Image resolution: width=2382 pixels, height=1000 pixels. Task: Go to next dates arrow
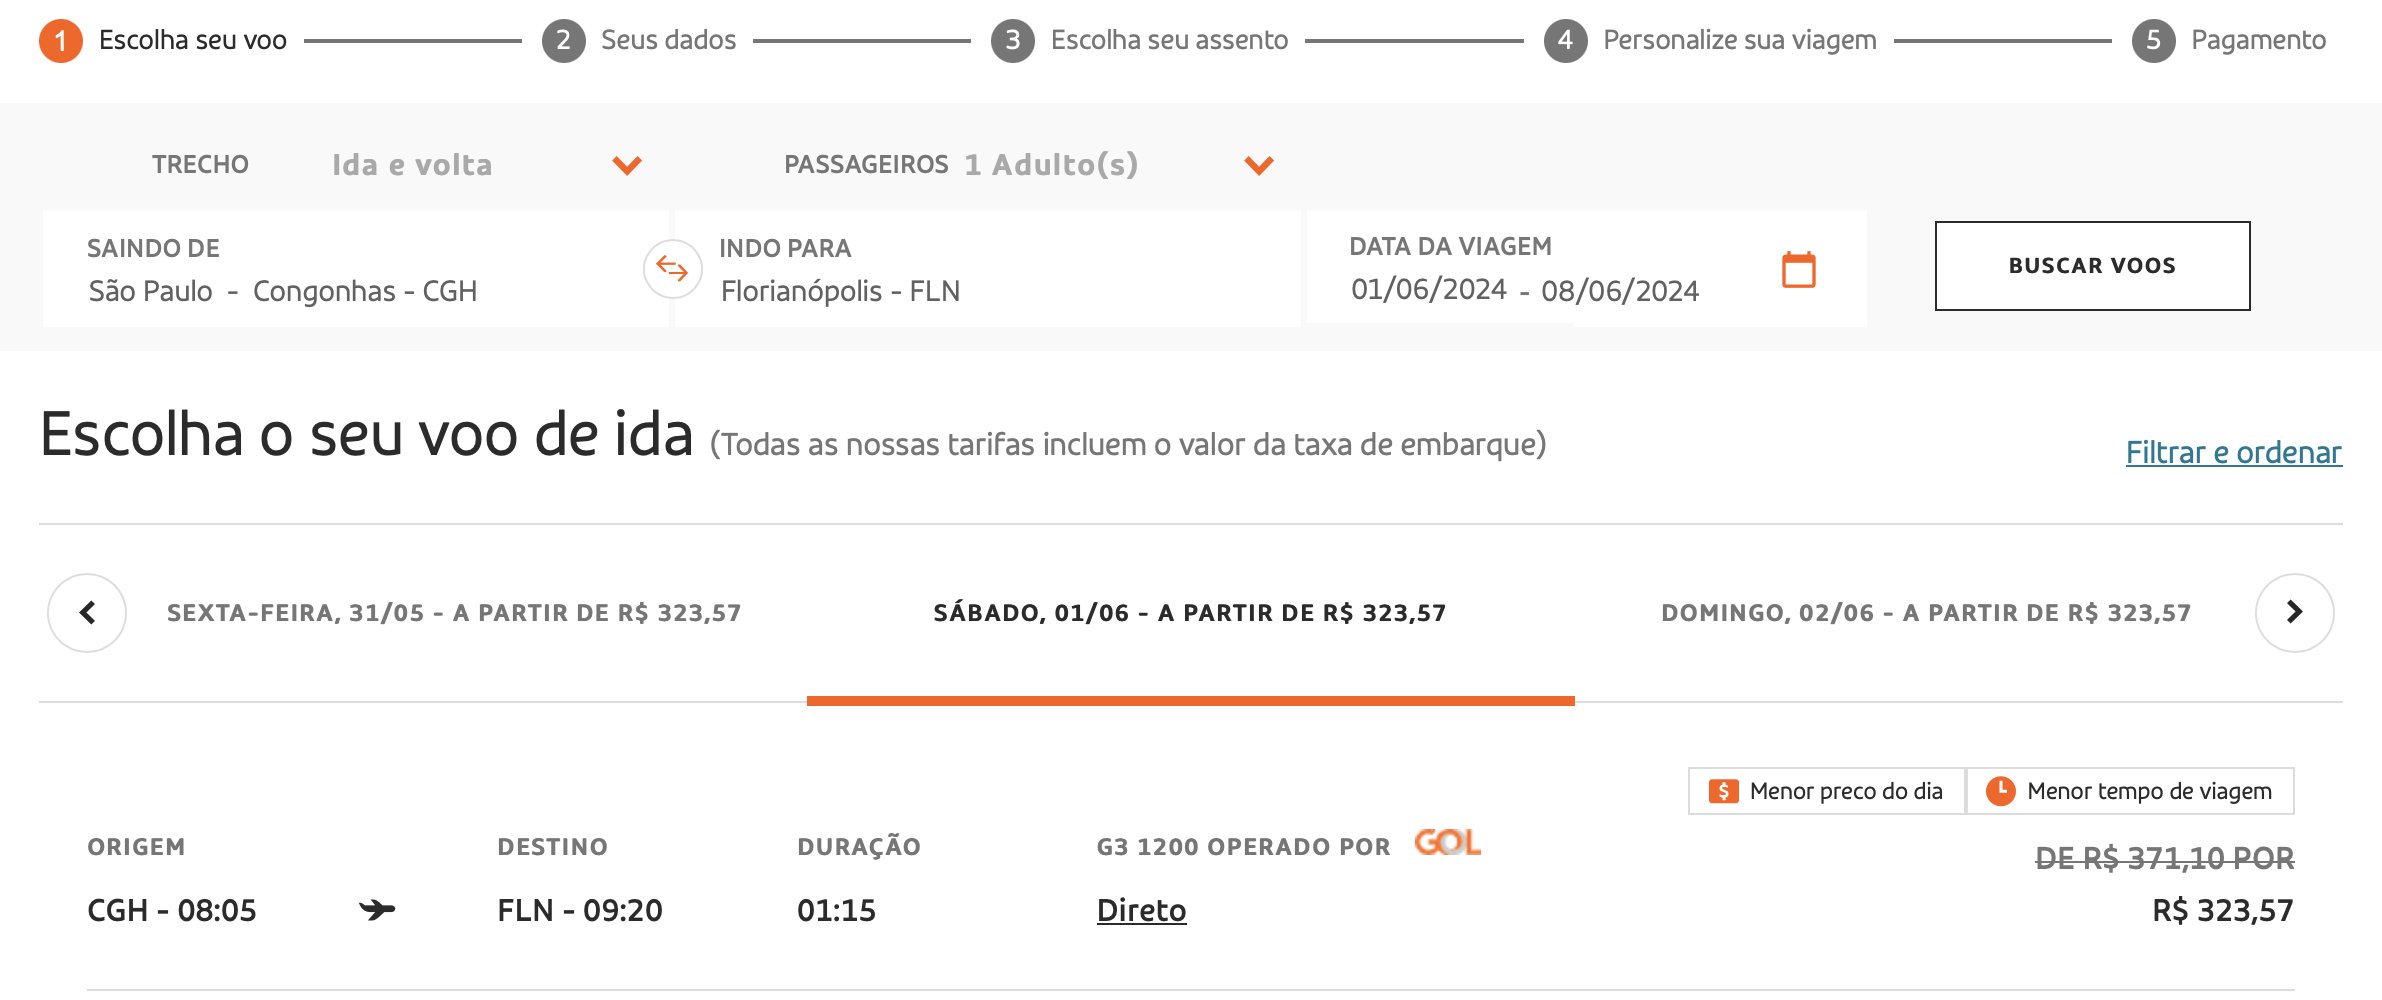[x=2294, y=612]
